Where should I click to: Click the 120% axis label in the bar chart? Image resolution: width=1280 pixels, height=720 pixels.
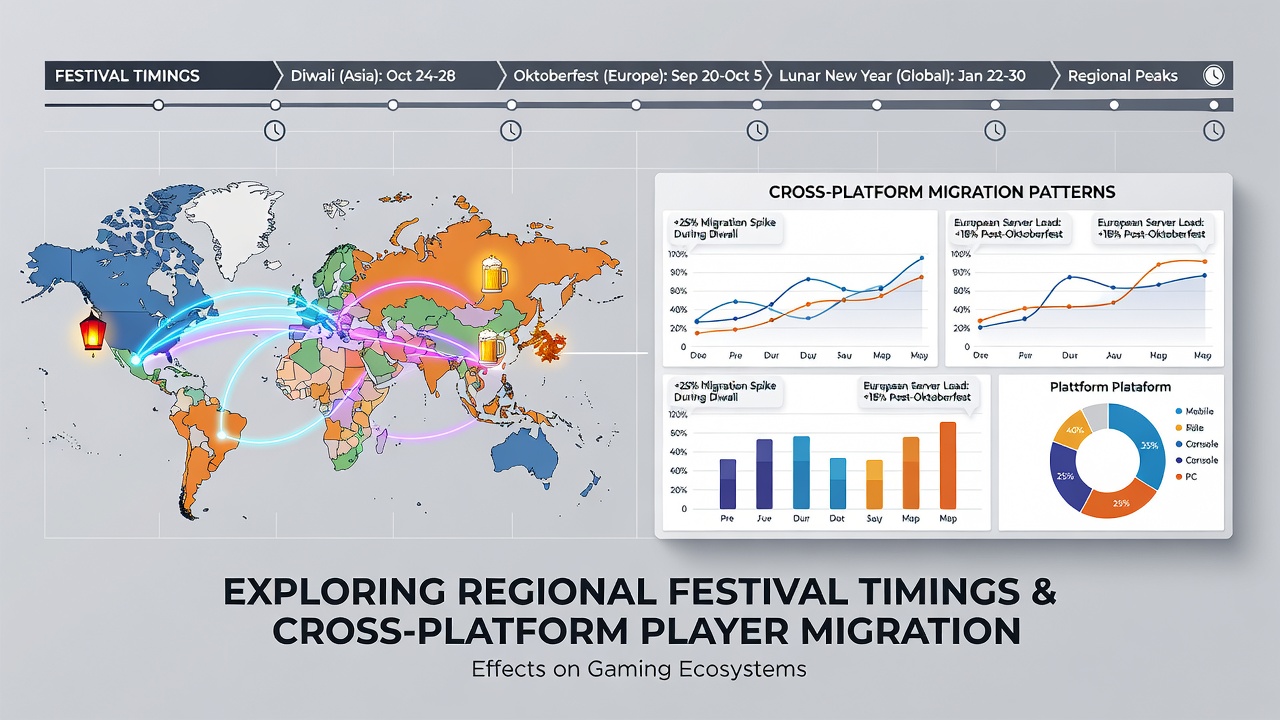[x=677, y=414]
